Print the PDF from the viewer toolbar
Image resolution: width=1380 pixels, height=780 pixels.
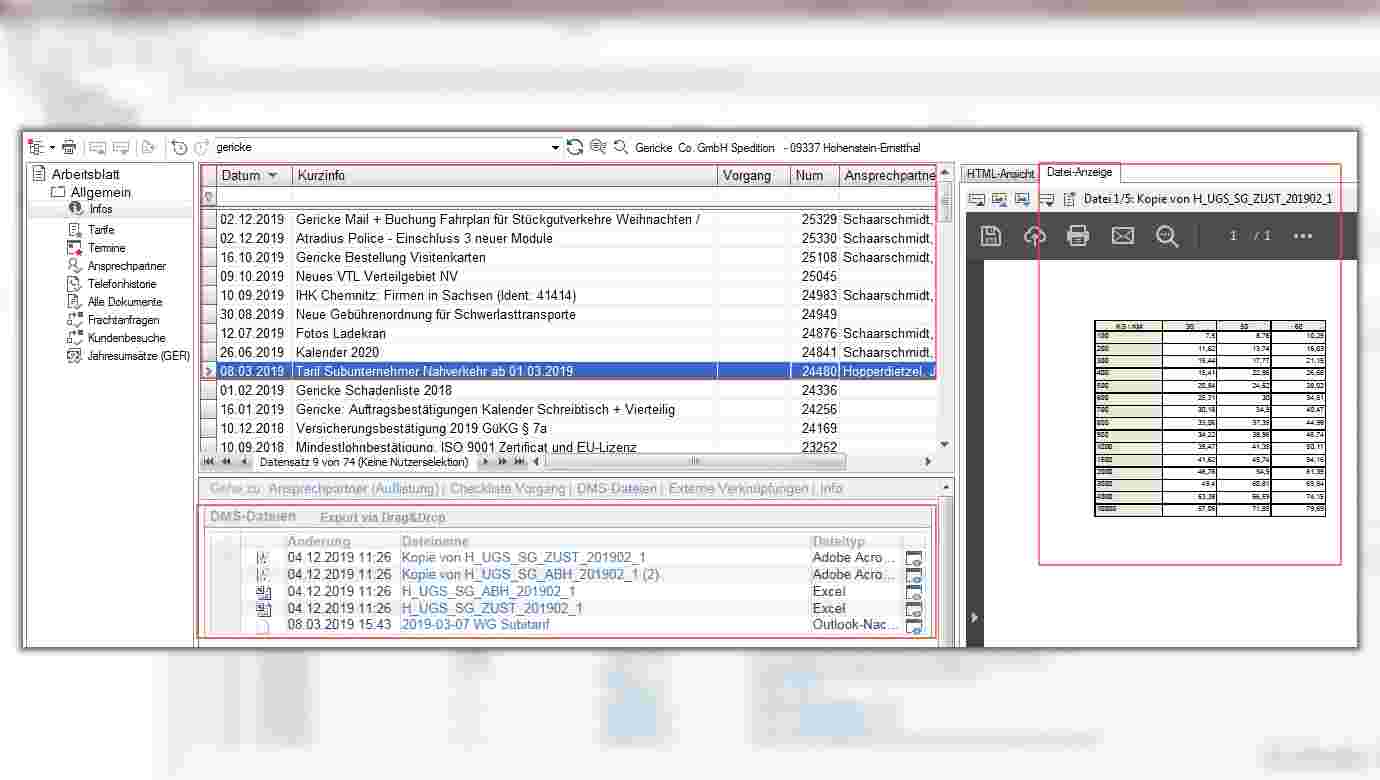pyautogui.click(x=1078, y=236)
